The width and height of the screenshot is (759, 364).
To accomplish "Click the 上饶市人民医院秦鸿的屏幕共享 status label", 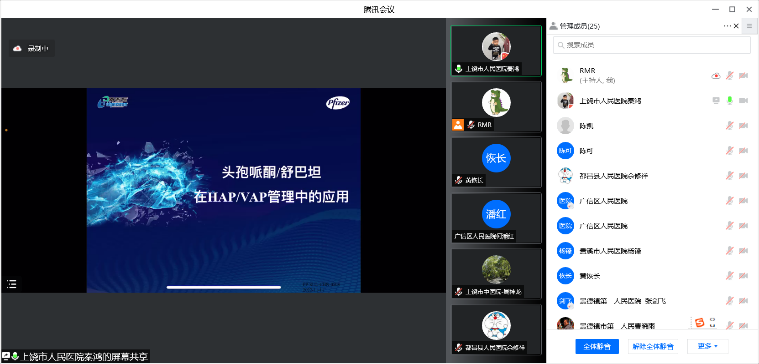I will point(84,356).
